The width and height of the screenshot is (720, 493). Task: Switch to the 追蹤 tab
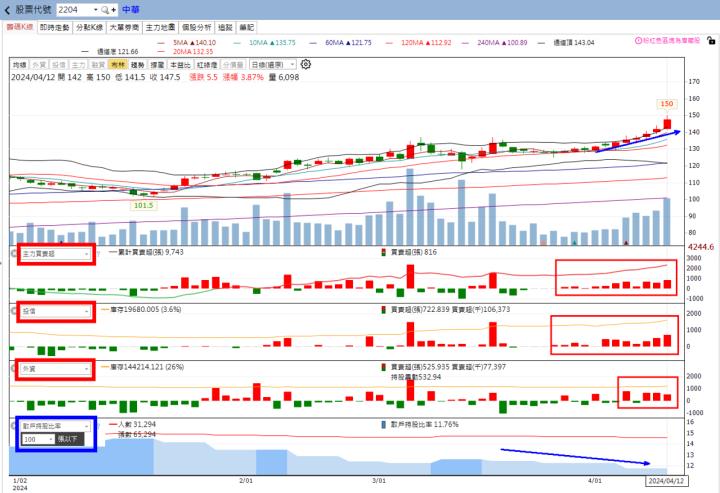click(x=225, y=28)
